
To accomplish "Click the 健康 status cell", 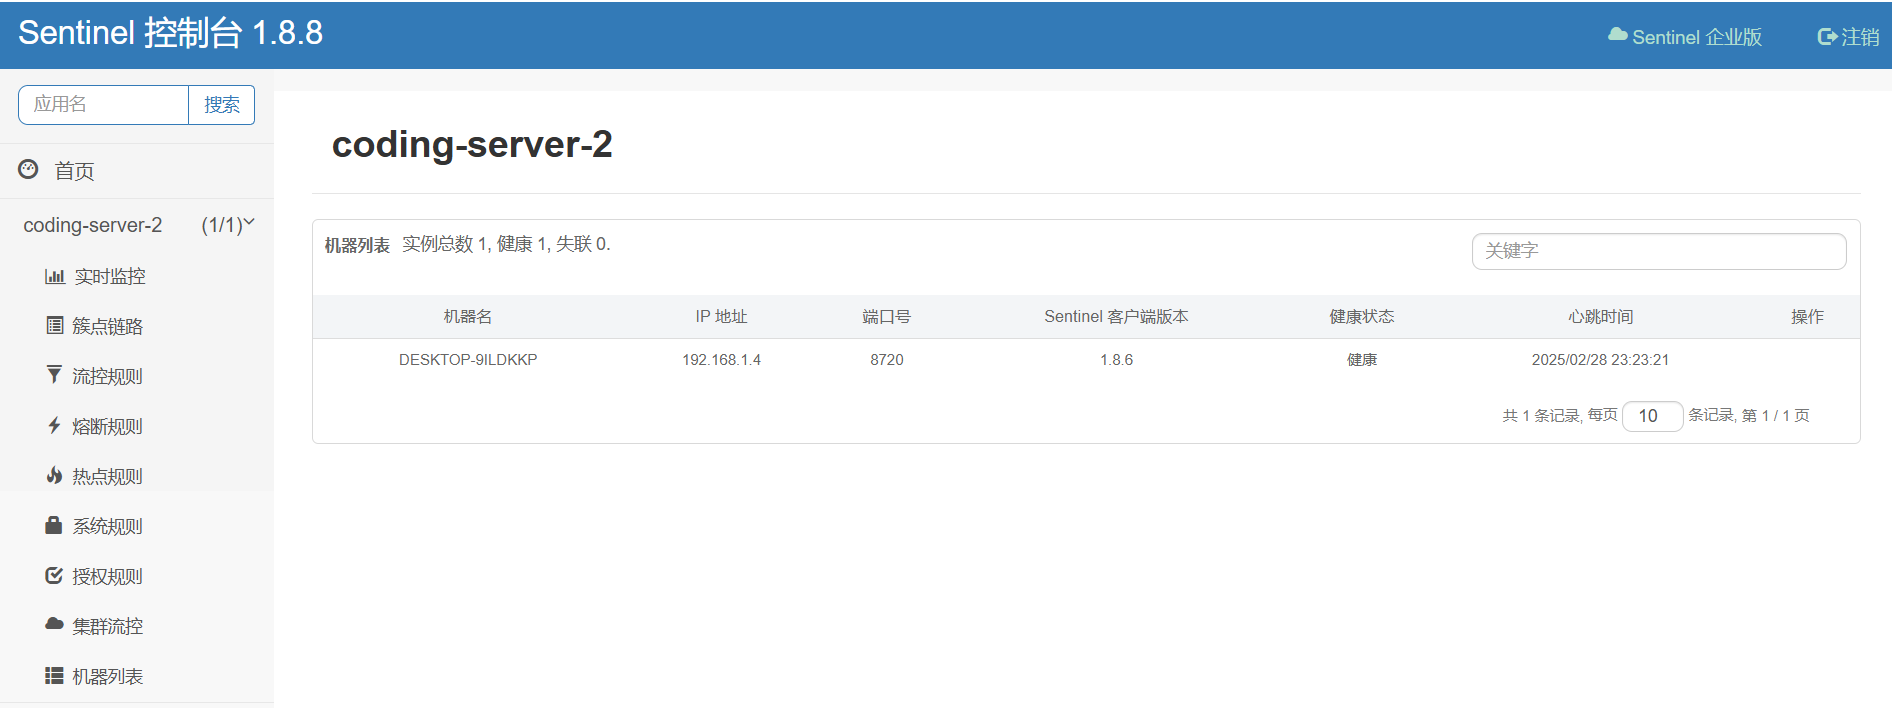I will pos(1362,360).
